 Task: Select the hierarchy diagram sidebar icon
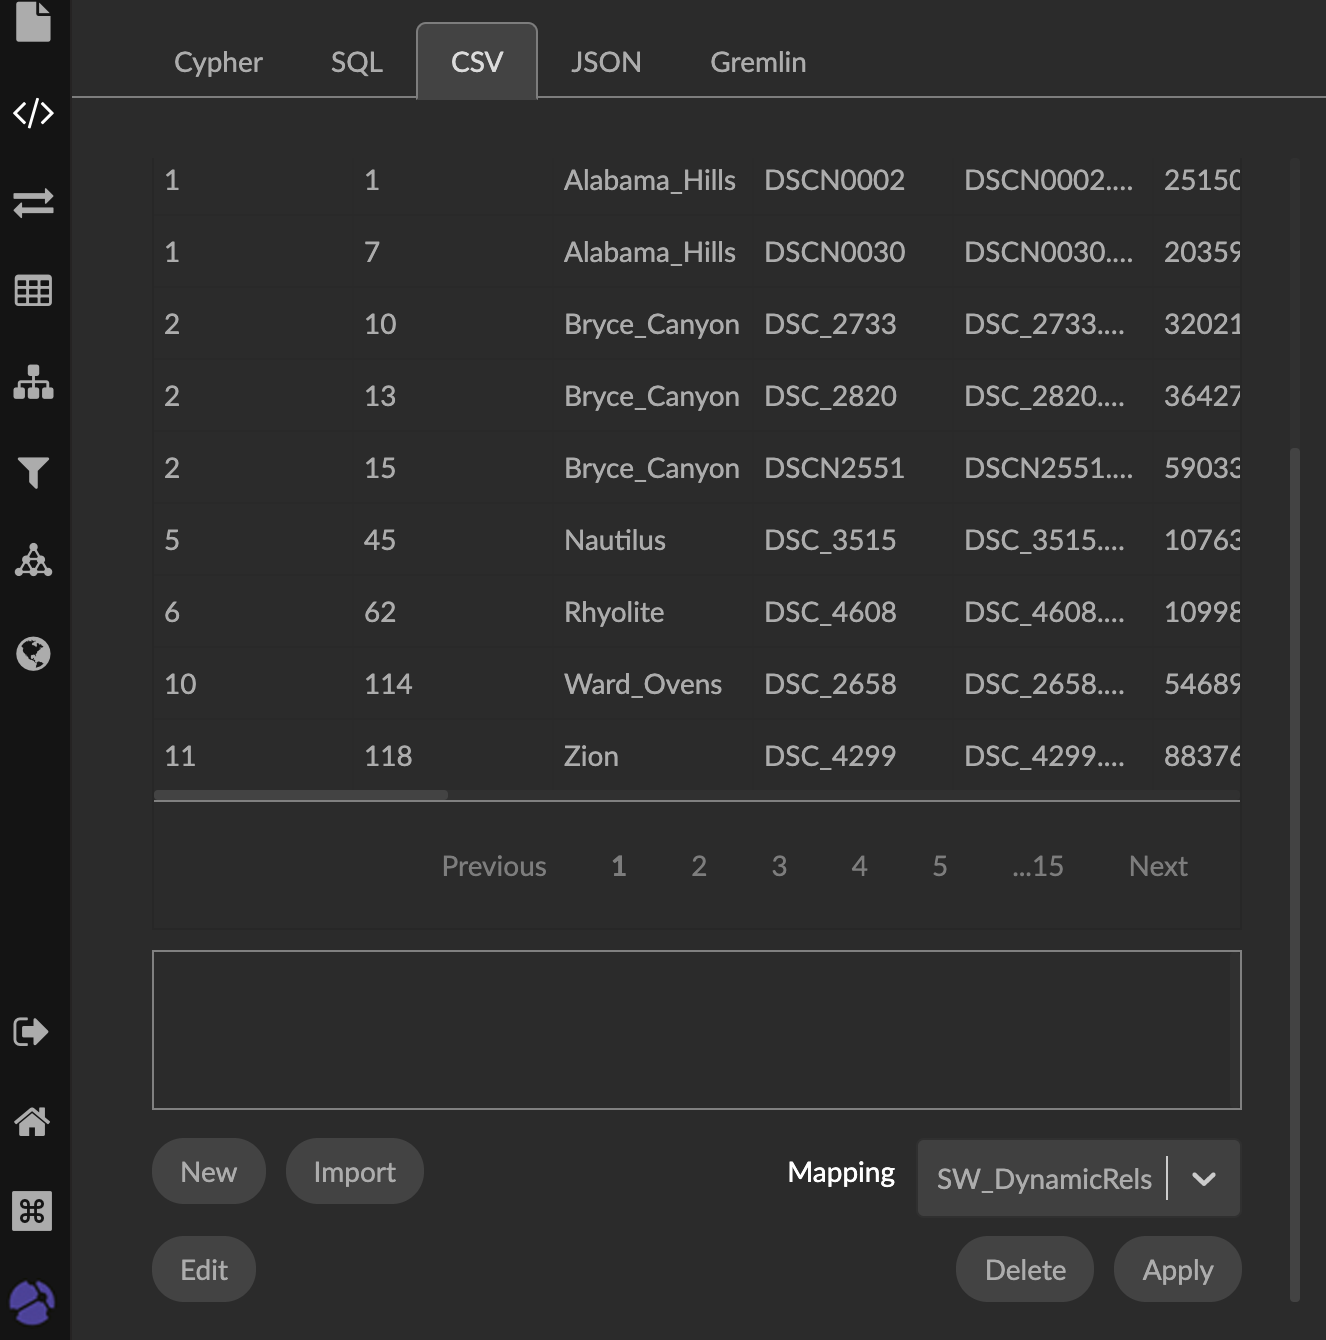pyautogui.click(x=33, y=382)
